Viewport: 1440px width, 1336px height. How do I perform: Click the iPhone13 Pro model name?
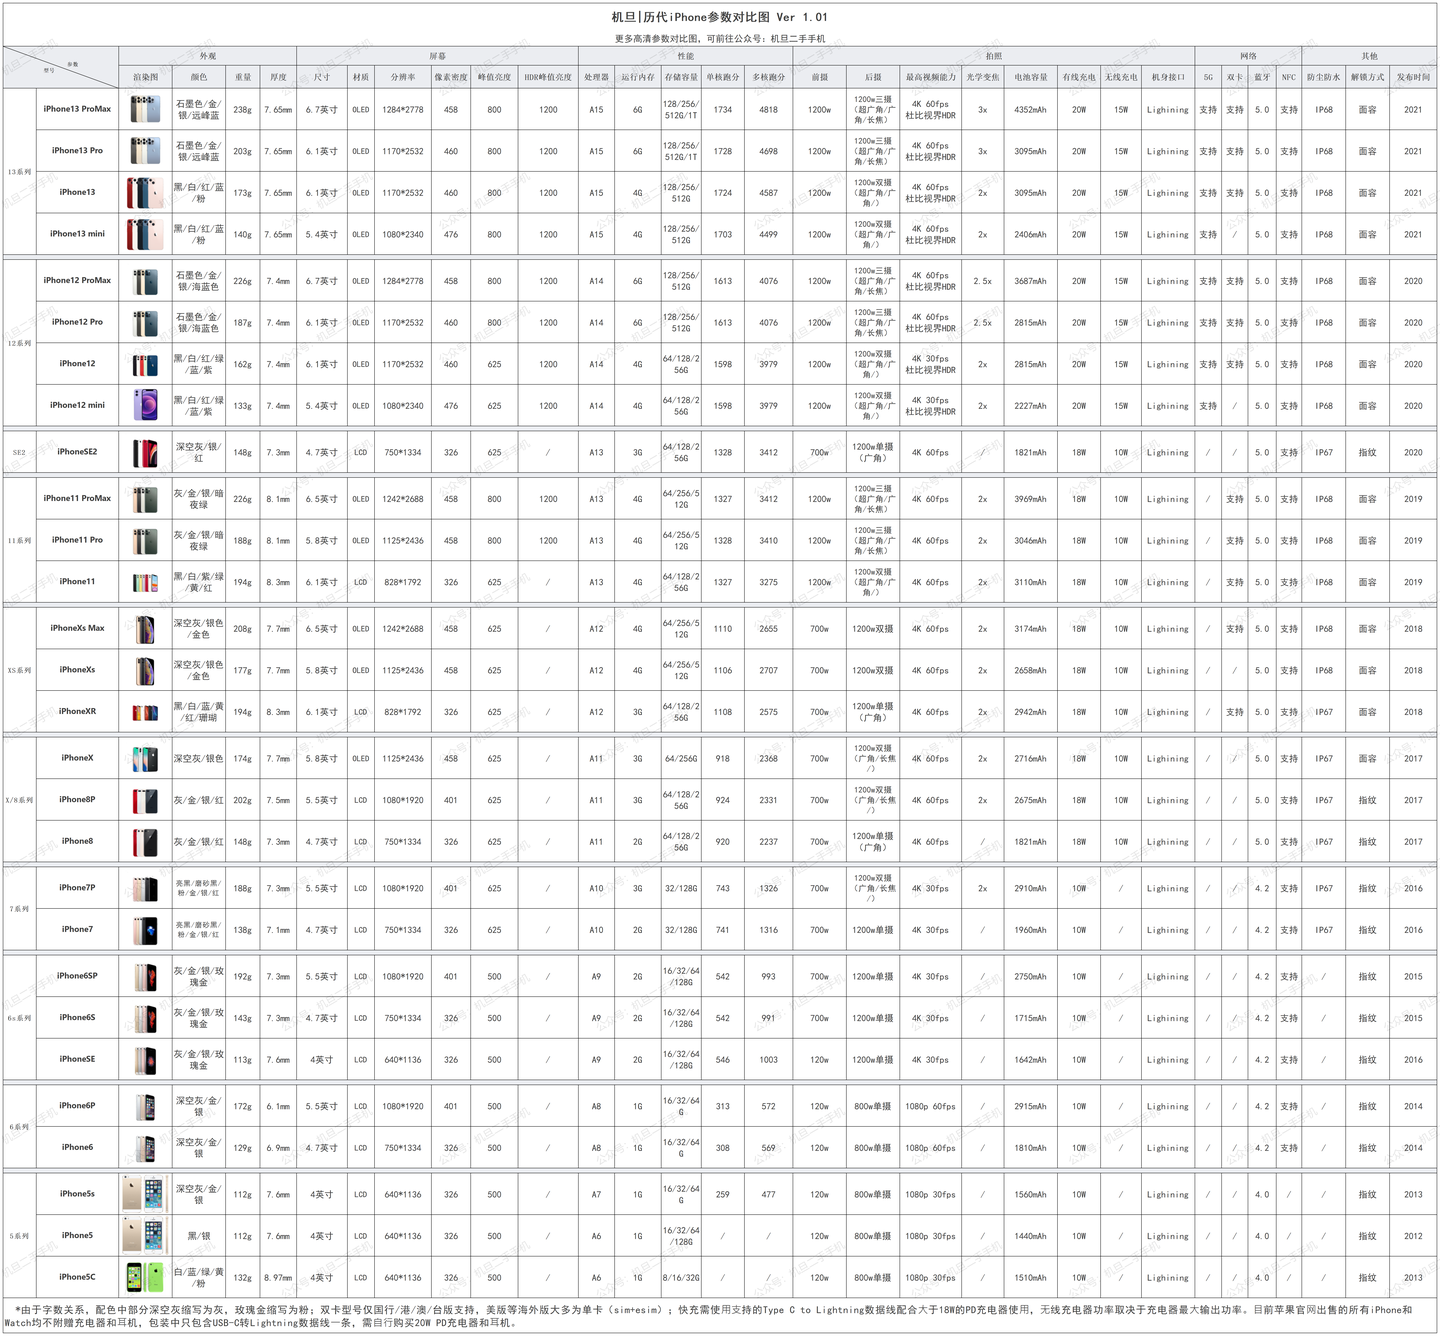pyautogui.click(x=77, y=151)
